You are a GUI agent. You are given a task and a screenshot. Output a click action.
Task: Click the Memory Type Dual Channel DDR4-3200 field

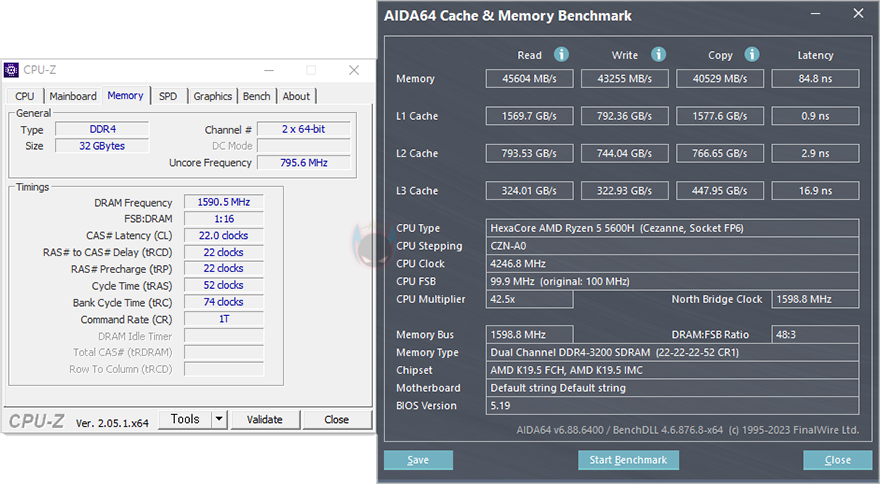click(672, 353)
